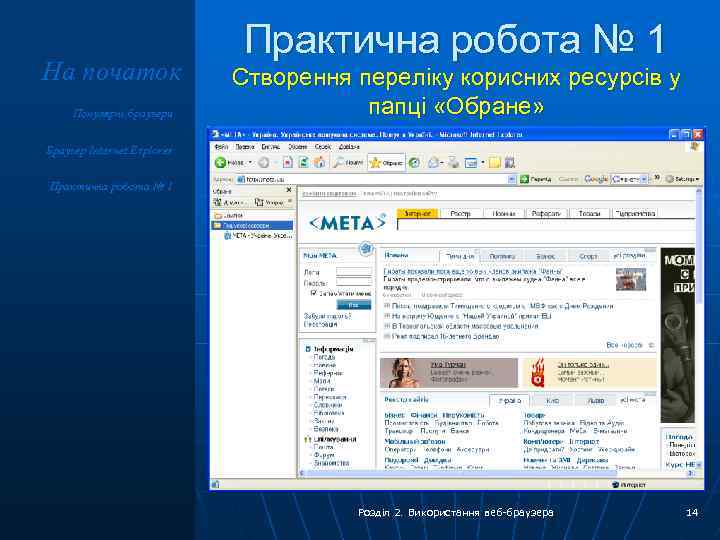Open the Довідка menu
This screenshot has height=540, width=720.
(x=349, y=147)
